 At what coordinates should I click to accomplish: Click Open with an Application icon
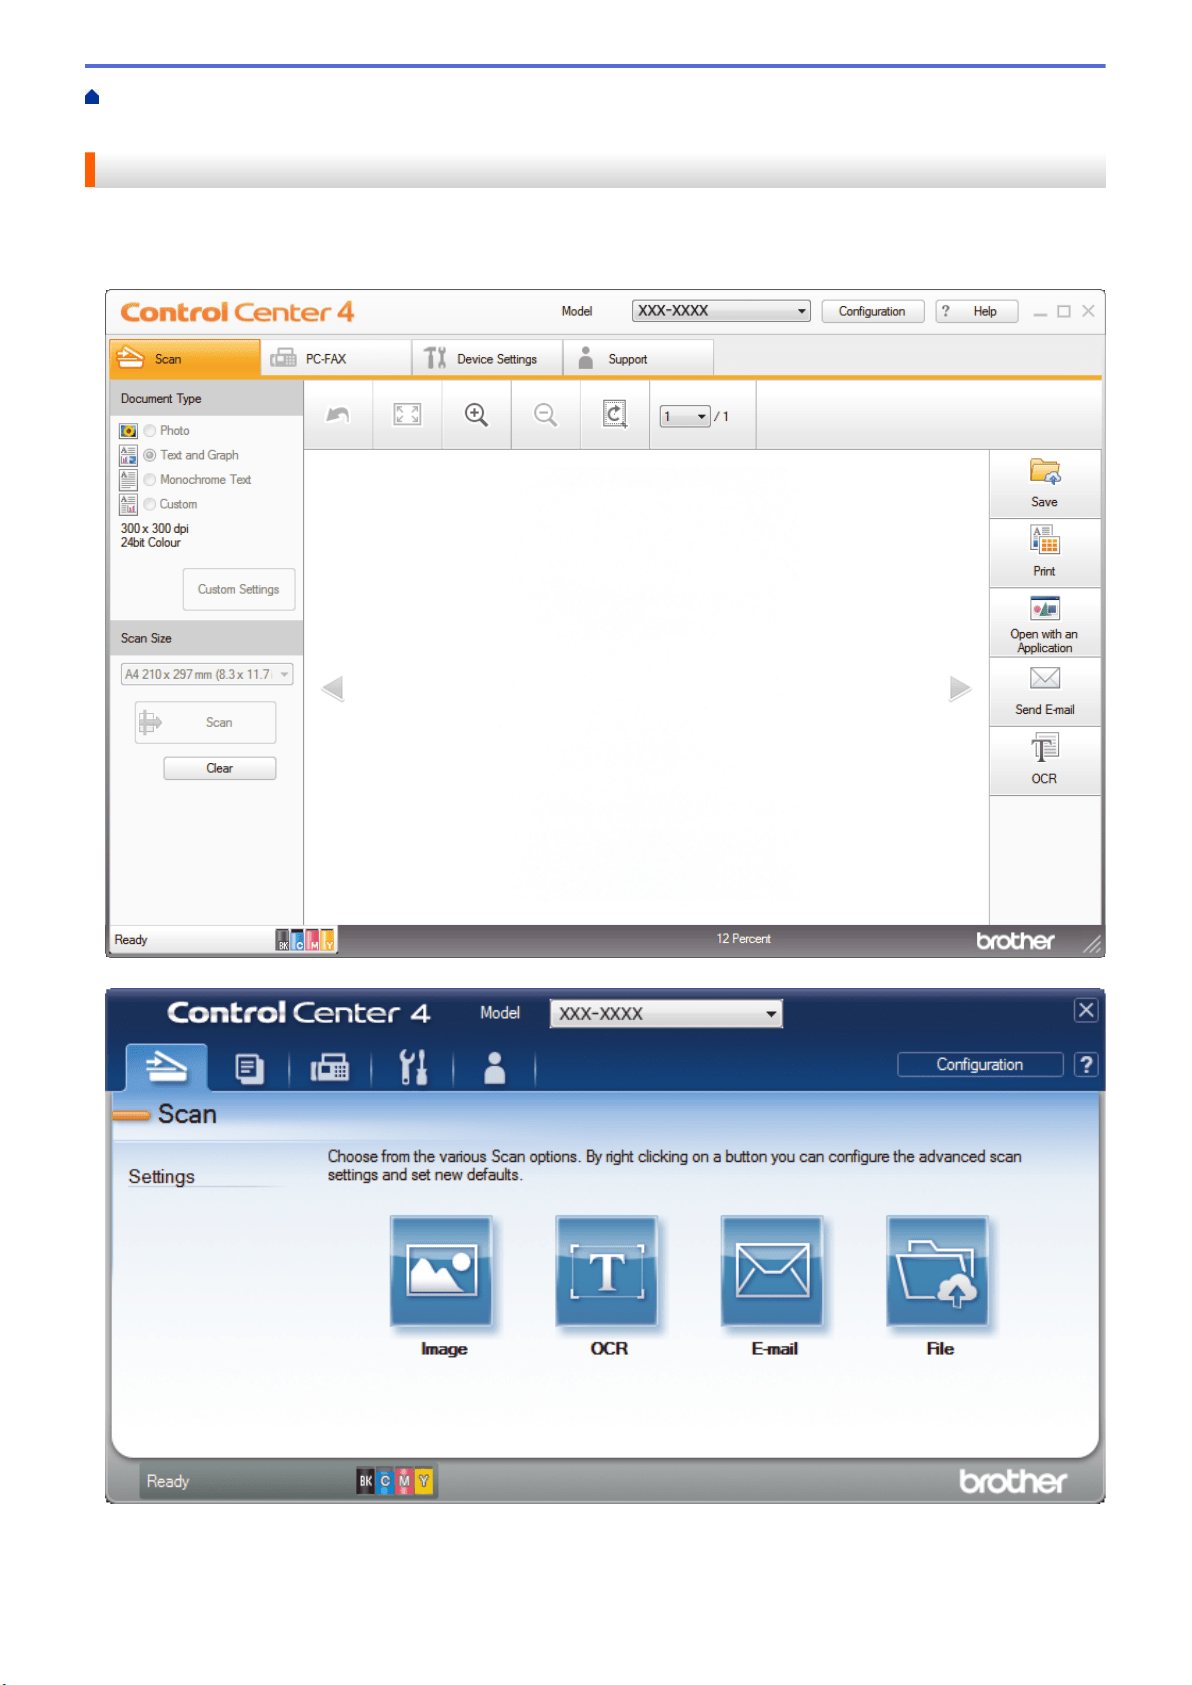(x=1045, y=608)
